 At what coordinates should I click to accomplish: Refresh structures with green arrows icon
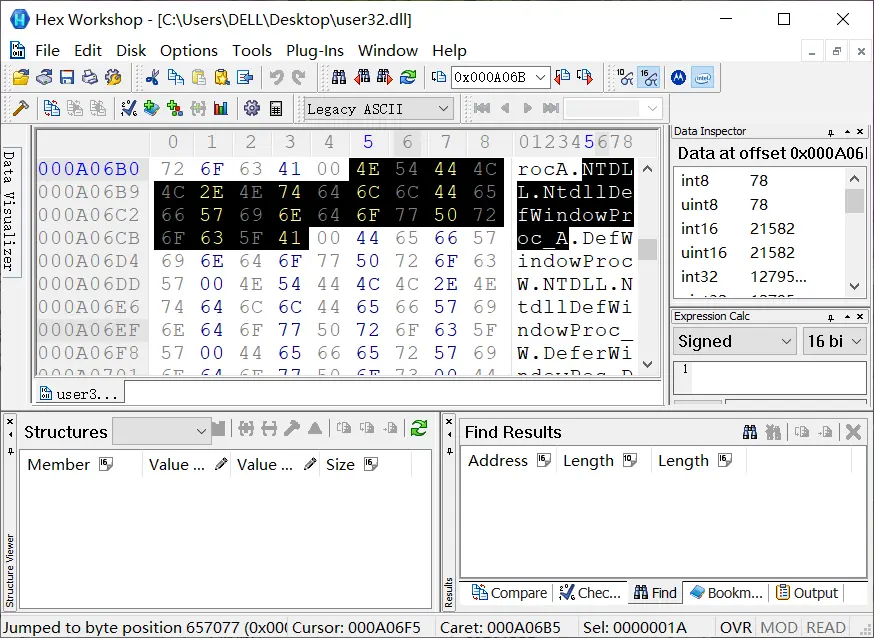click(419, 428)
